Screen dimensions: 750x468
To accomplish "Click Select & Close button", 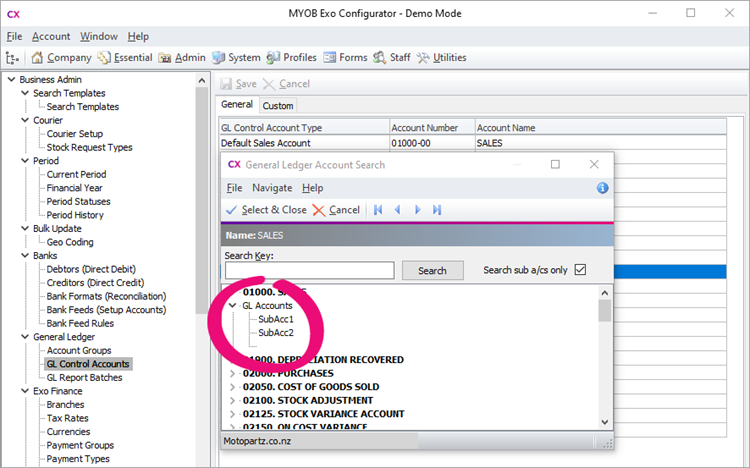I will [266, 210].
